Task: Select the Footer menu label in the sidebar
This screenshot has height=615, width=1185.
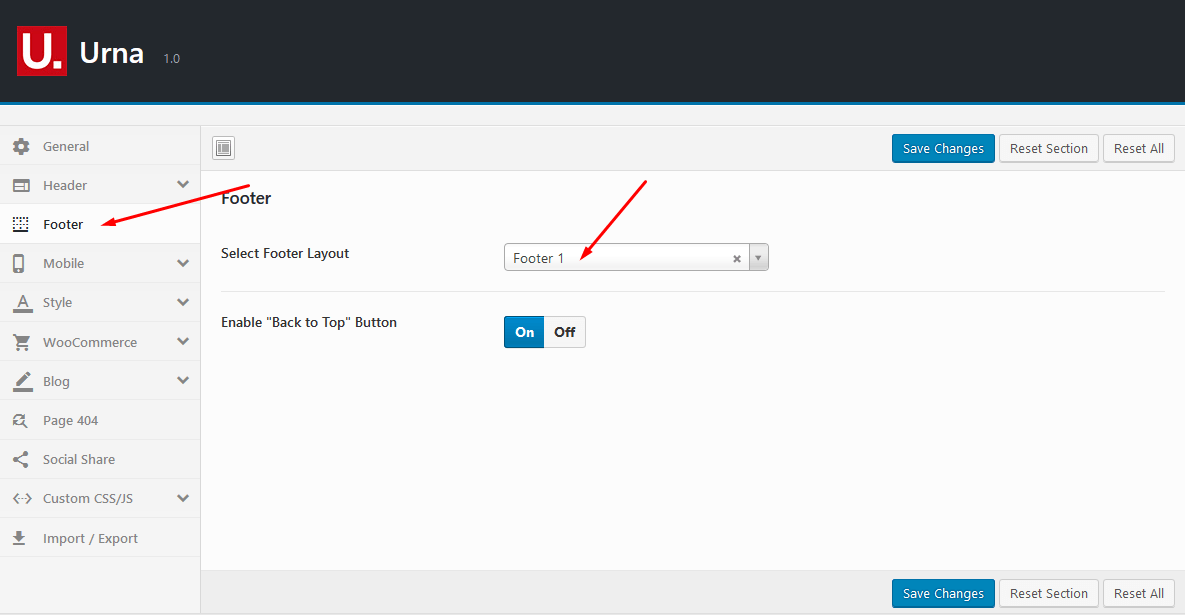Action: tap(63, 224)
